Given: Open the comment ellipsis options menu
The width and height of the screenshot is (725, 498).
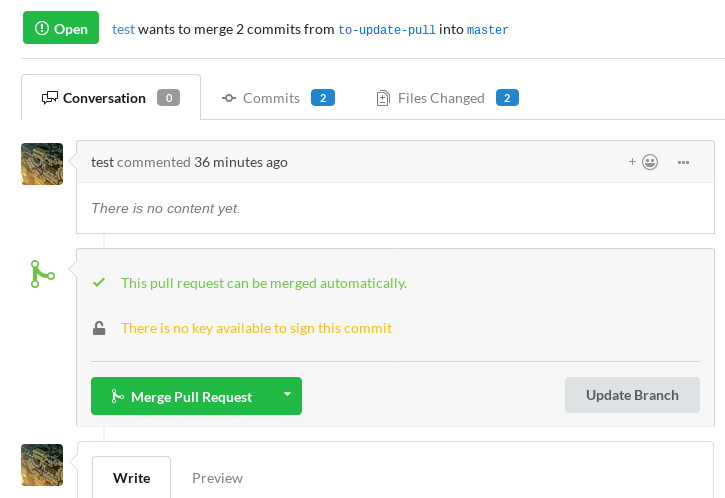Looking at the screenshot, I should tap(683, 162).
